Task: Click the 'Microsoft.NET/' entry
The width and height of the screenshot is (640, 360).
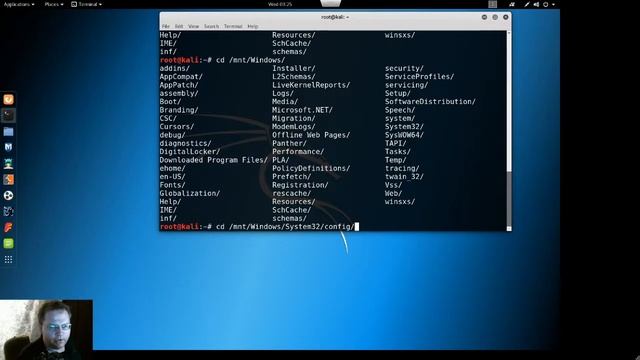Action: click(302, 110)
